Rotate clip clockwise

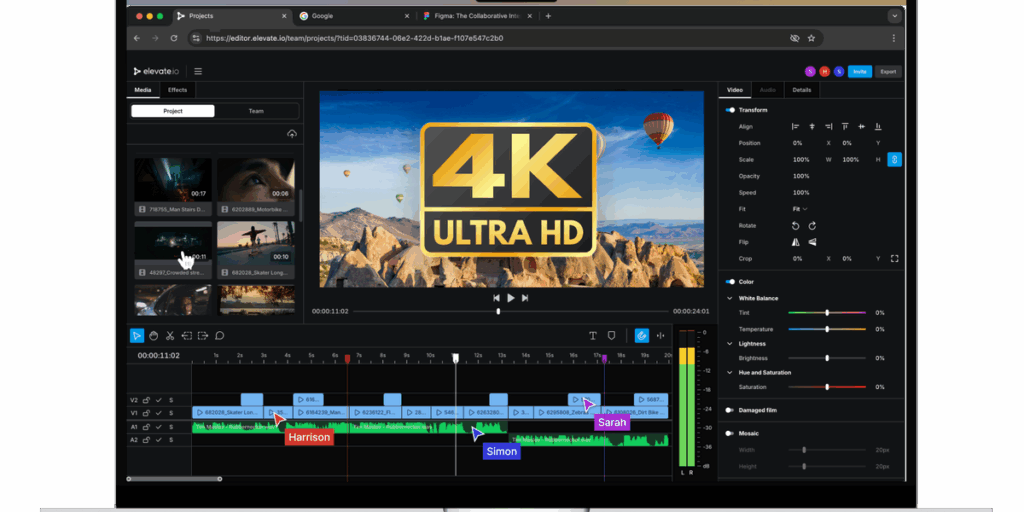[x=812, y=225]
